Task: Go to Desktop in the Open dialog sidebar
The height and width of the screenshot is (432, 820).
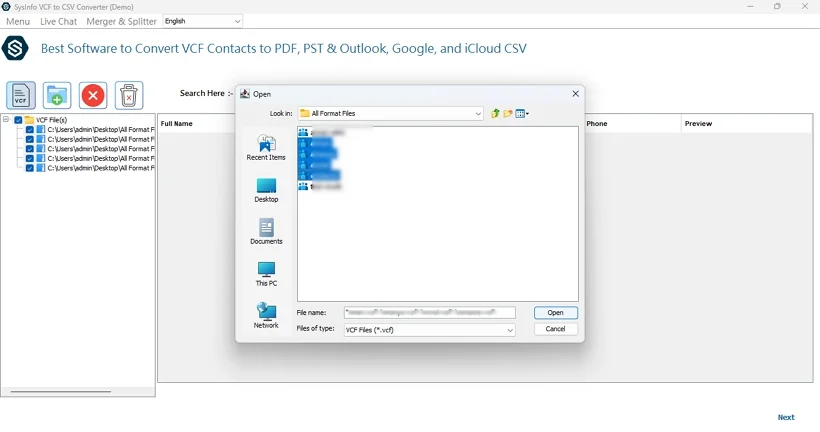Action: click(x=266, y=190)
